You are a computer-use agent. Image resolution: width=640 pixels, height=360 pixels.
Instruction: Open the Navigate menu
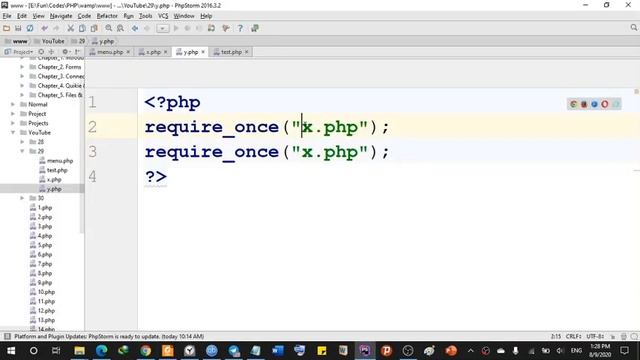pyautogui.click(x=61, y=16)
